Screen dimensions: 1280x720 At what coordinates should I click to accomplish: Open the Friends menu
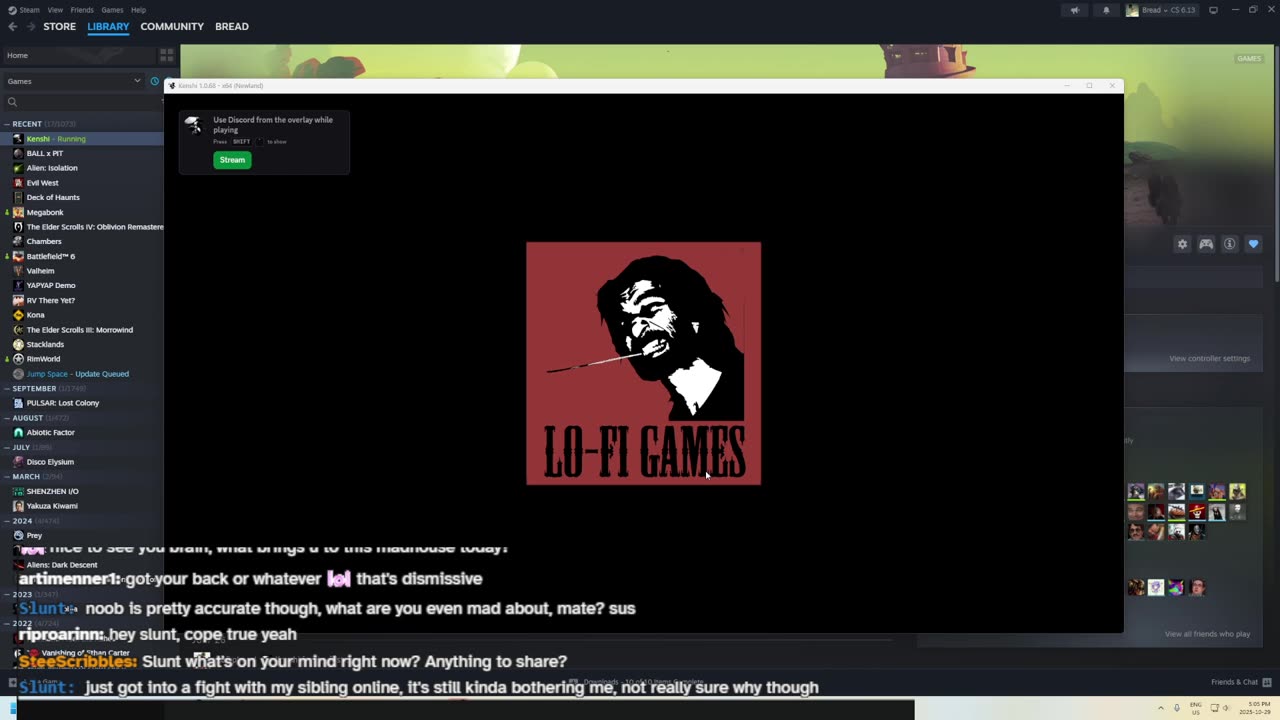coord(82,10)
